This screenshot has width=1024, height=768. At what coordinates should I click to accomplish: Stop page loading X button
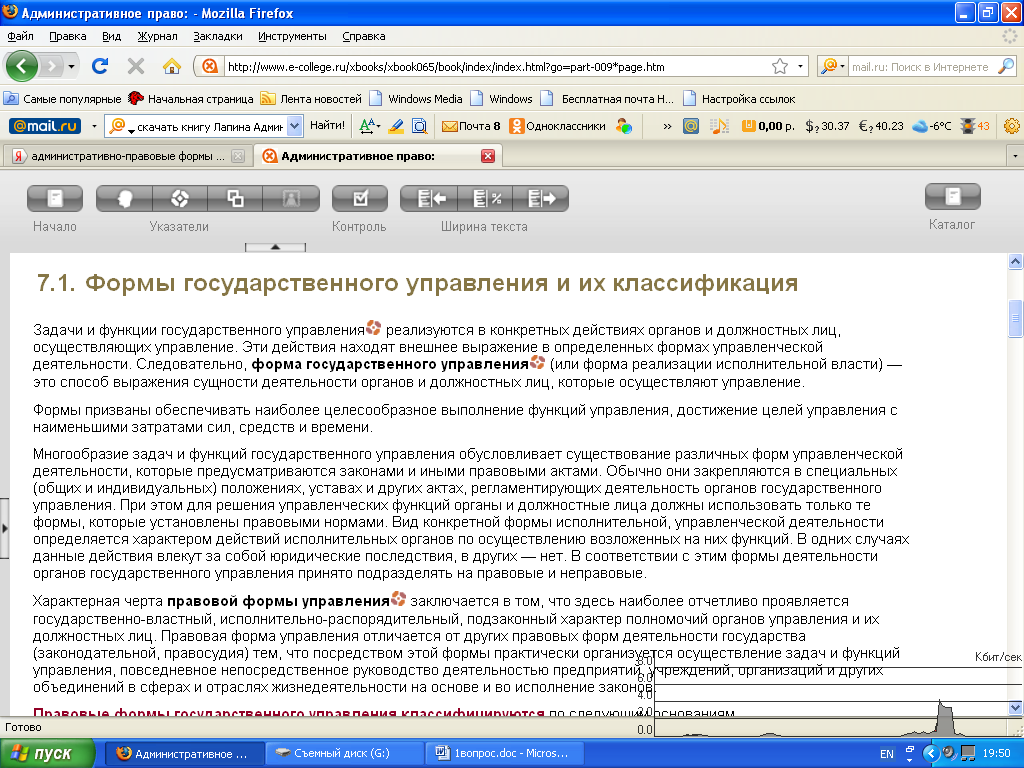pos(136,66)
